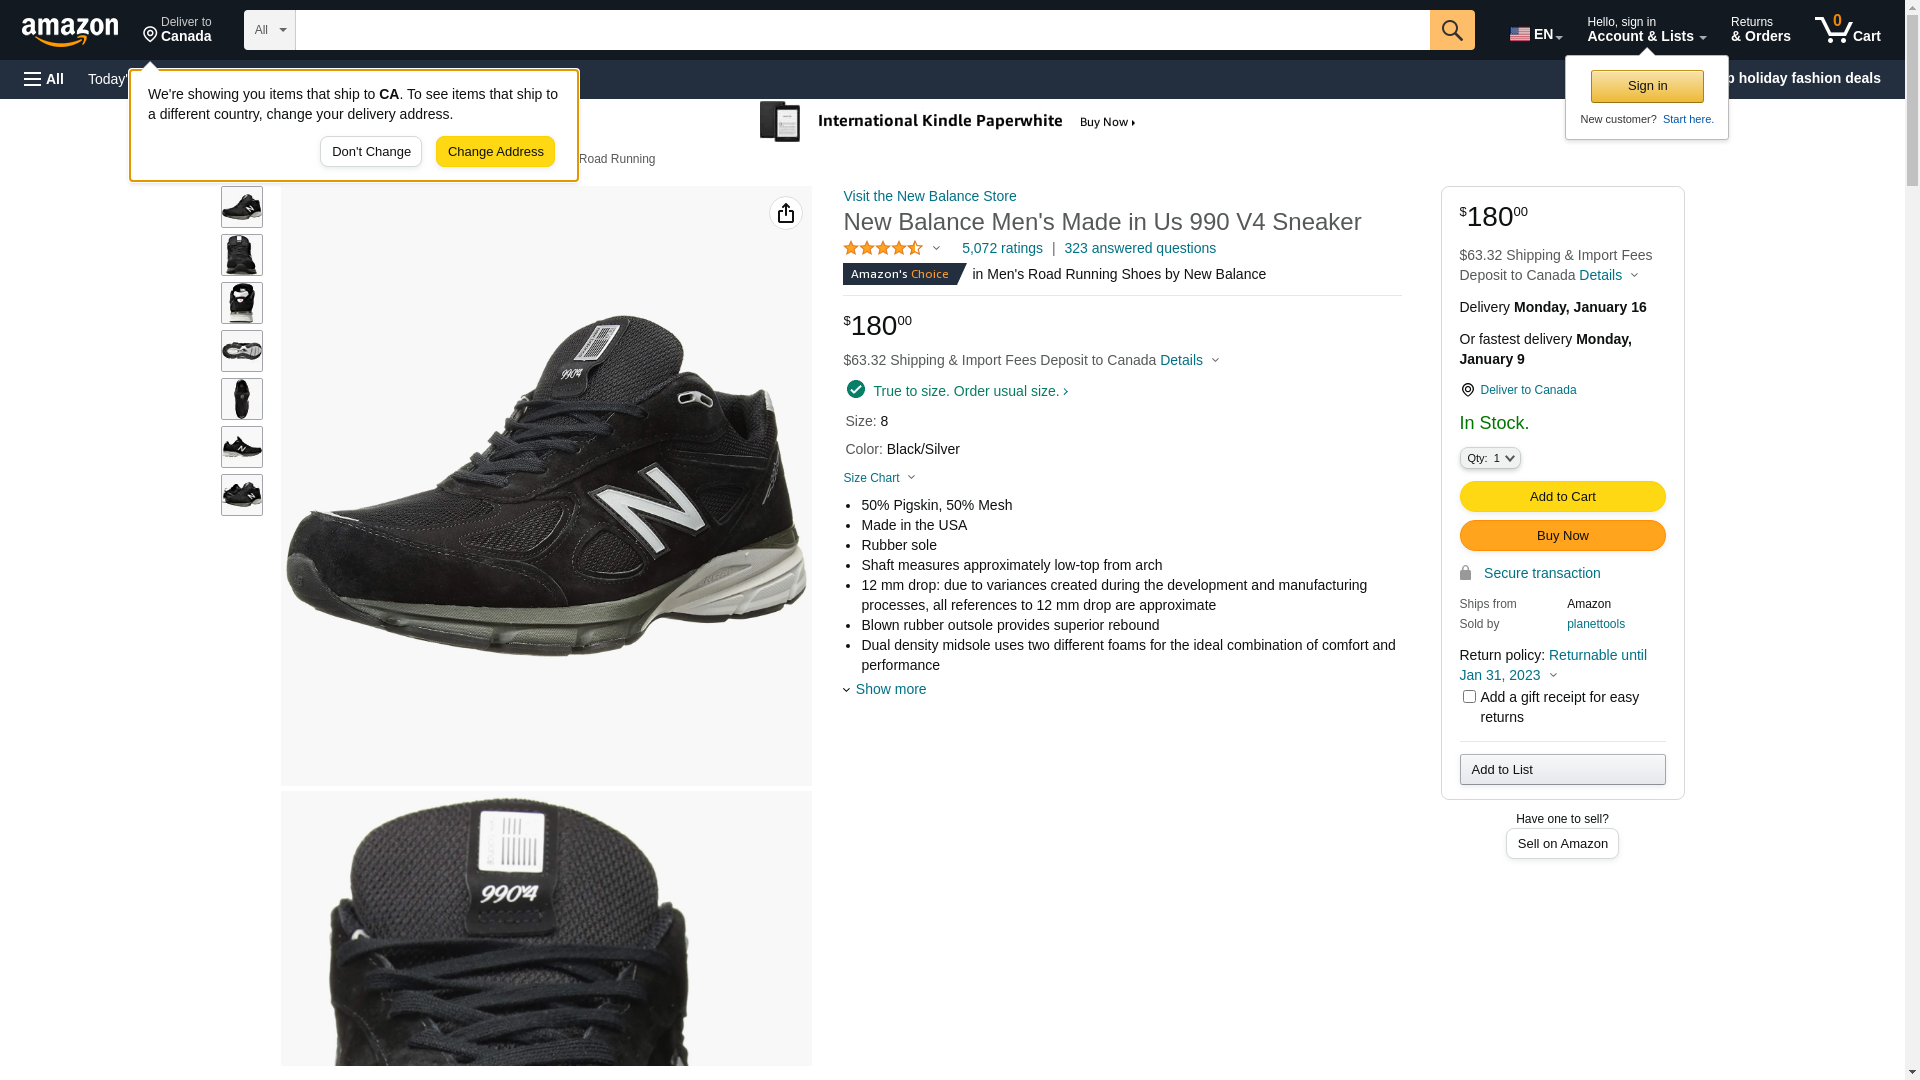This screenshot has height=1080, width=1920.
Task: Open Returns & Orders
Action: (x=1760, y=30)
